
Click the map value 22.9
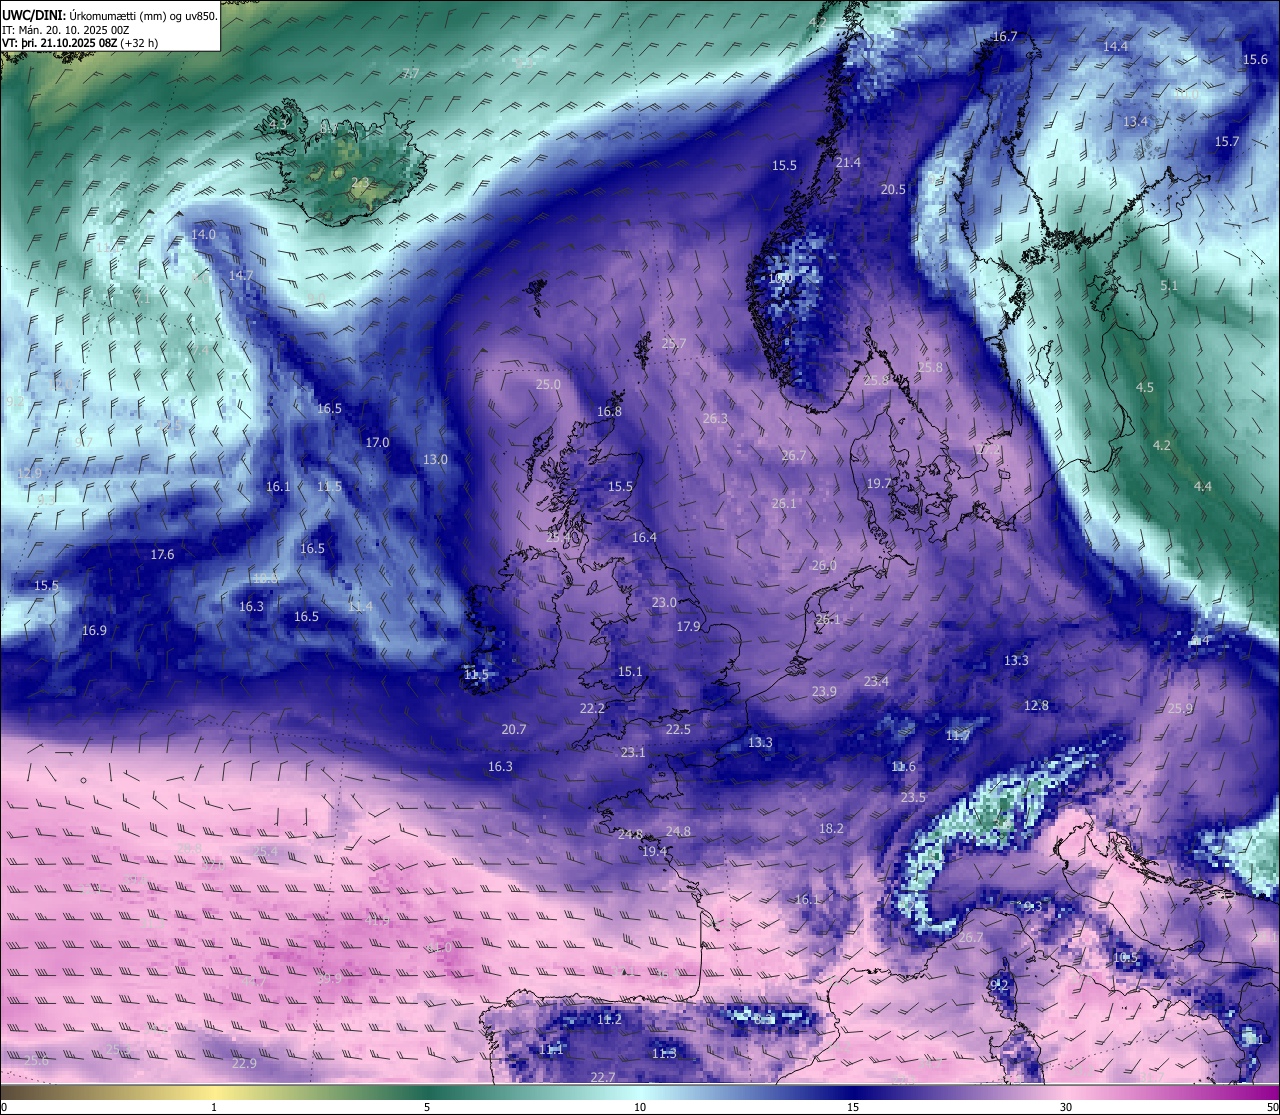click(244, 1064)
